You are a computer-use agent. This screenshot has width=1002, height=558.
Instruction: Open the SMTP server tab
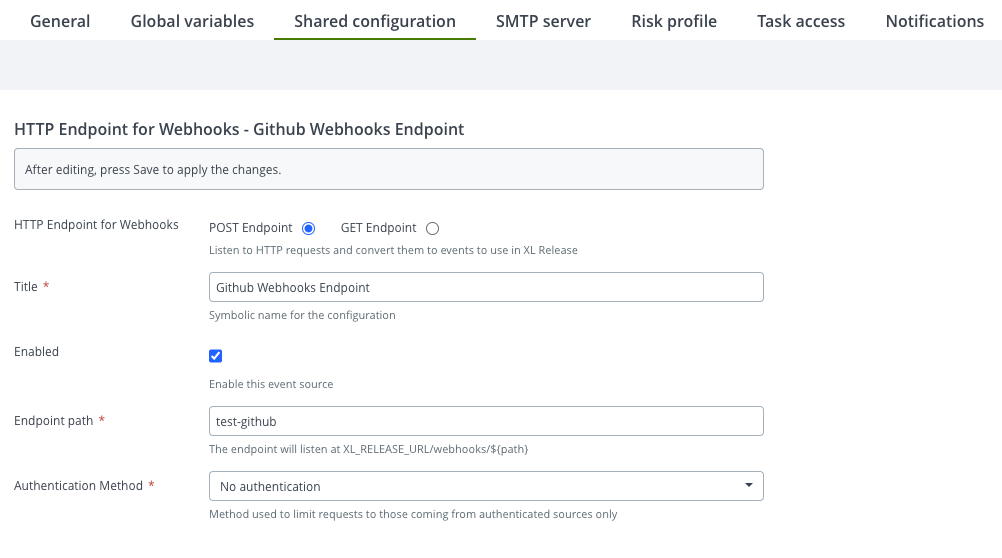point(543,21)
